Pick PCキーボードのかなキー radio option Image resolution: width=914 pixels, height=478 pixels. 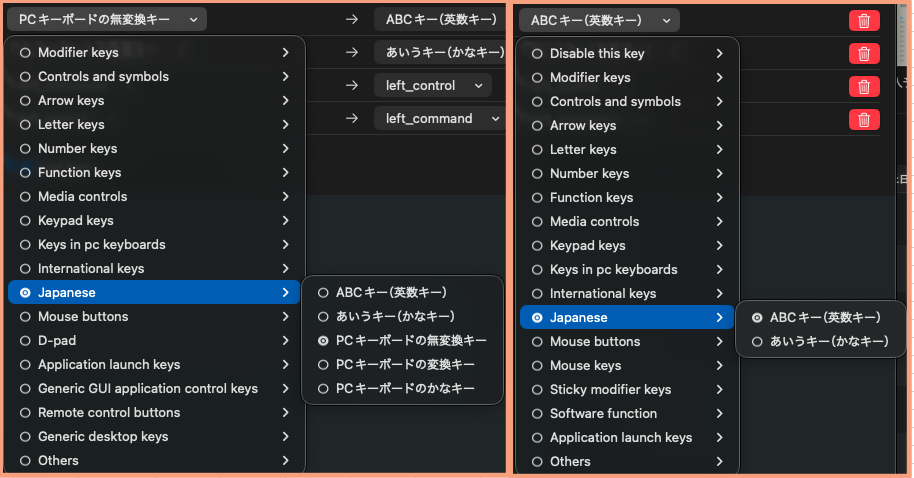[x=404, y=388]
